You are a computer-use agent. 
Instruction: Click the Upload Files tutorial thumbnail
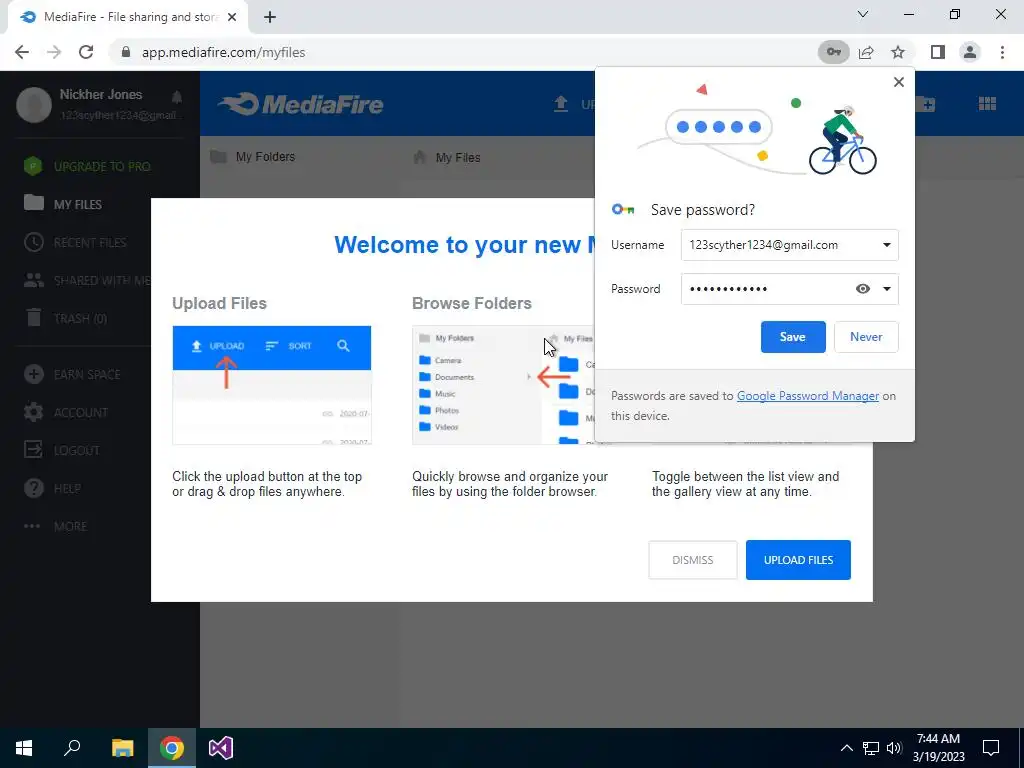pyautogui.click(x=272, y=385)
